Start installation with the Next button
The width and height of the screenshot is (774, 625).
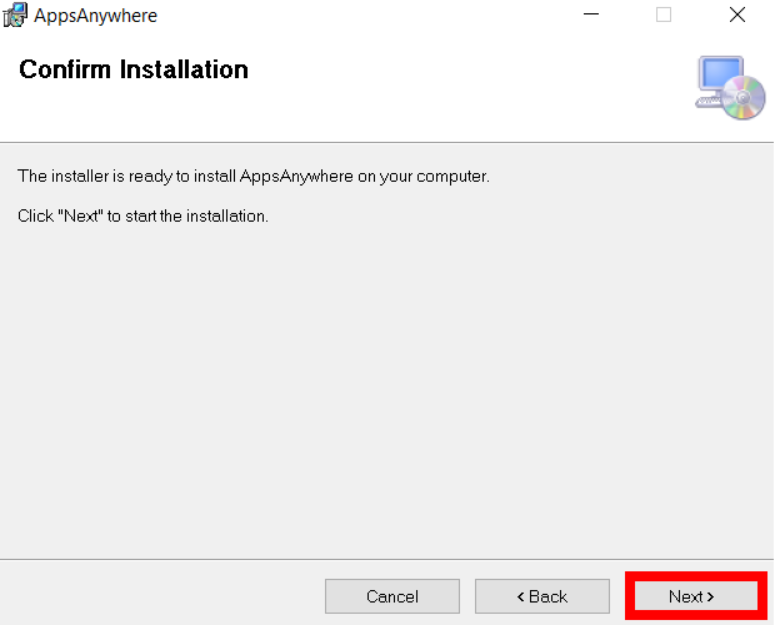(x=696, y=596)
